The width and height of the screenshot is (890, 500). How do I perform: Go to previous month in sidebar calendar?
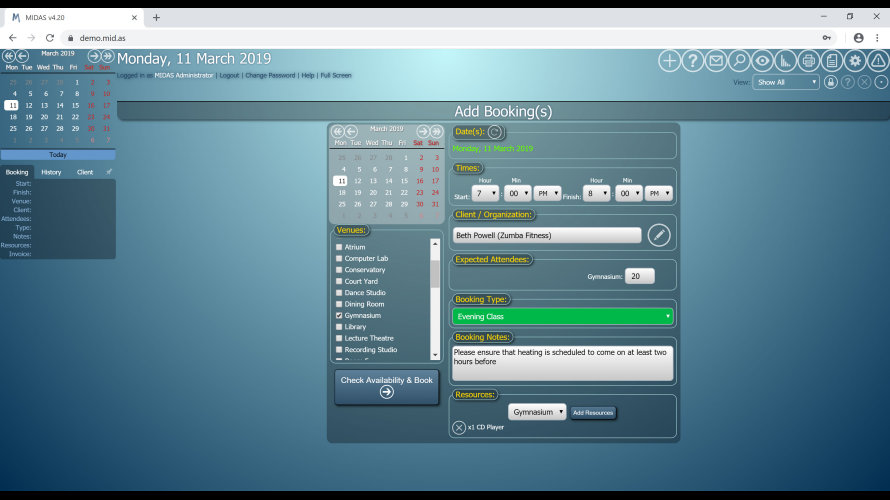coord(22,56)
